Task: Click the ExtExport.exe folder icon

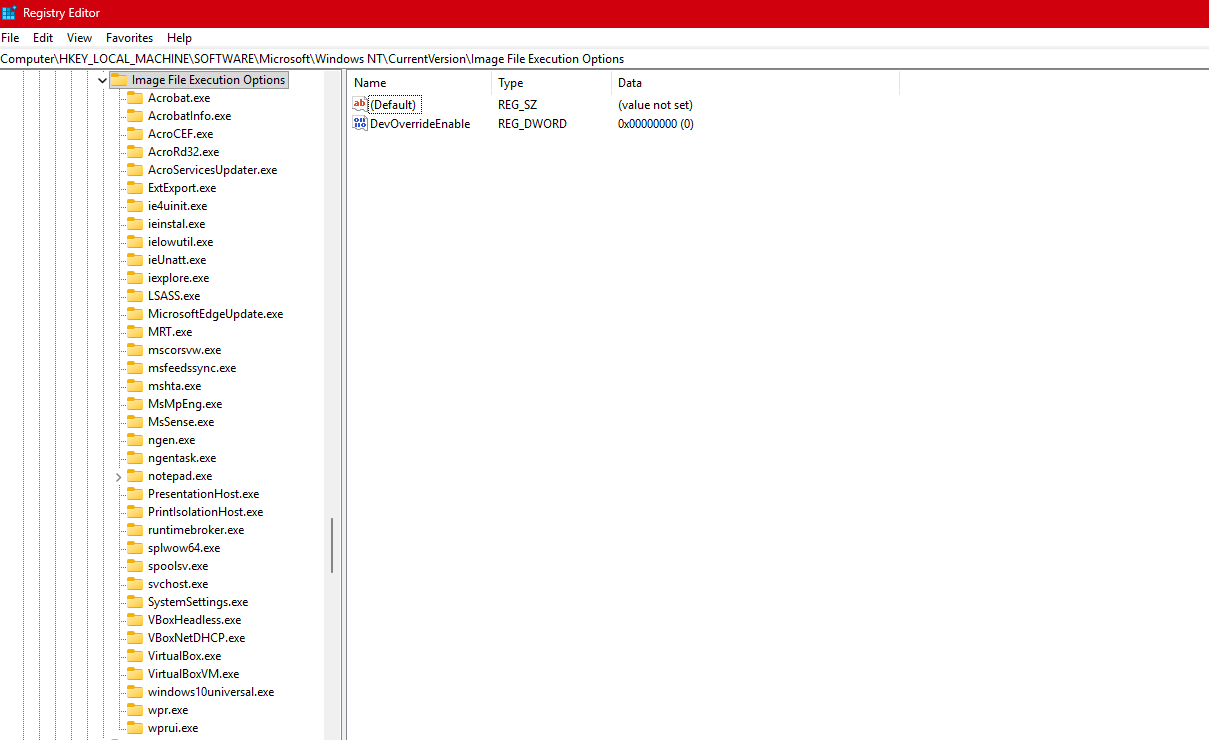Action: (x=135, y=188)
